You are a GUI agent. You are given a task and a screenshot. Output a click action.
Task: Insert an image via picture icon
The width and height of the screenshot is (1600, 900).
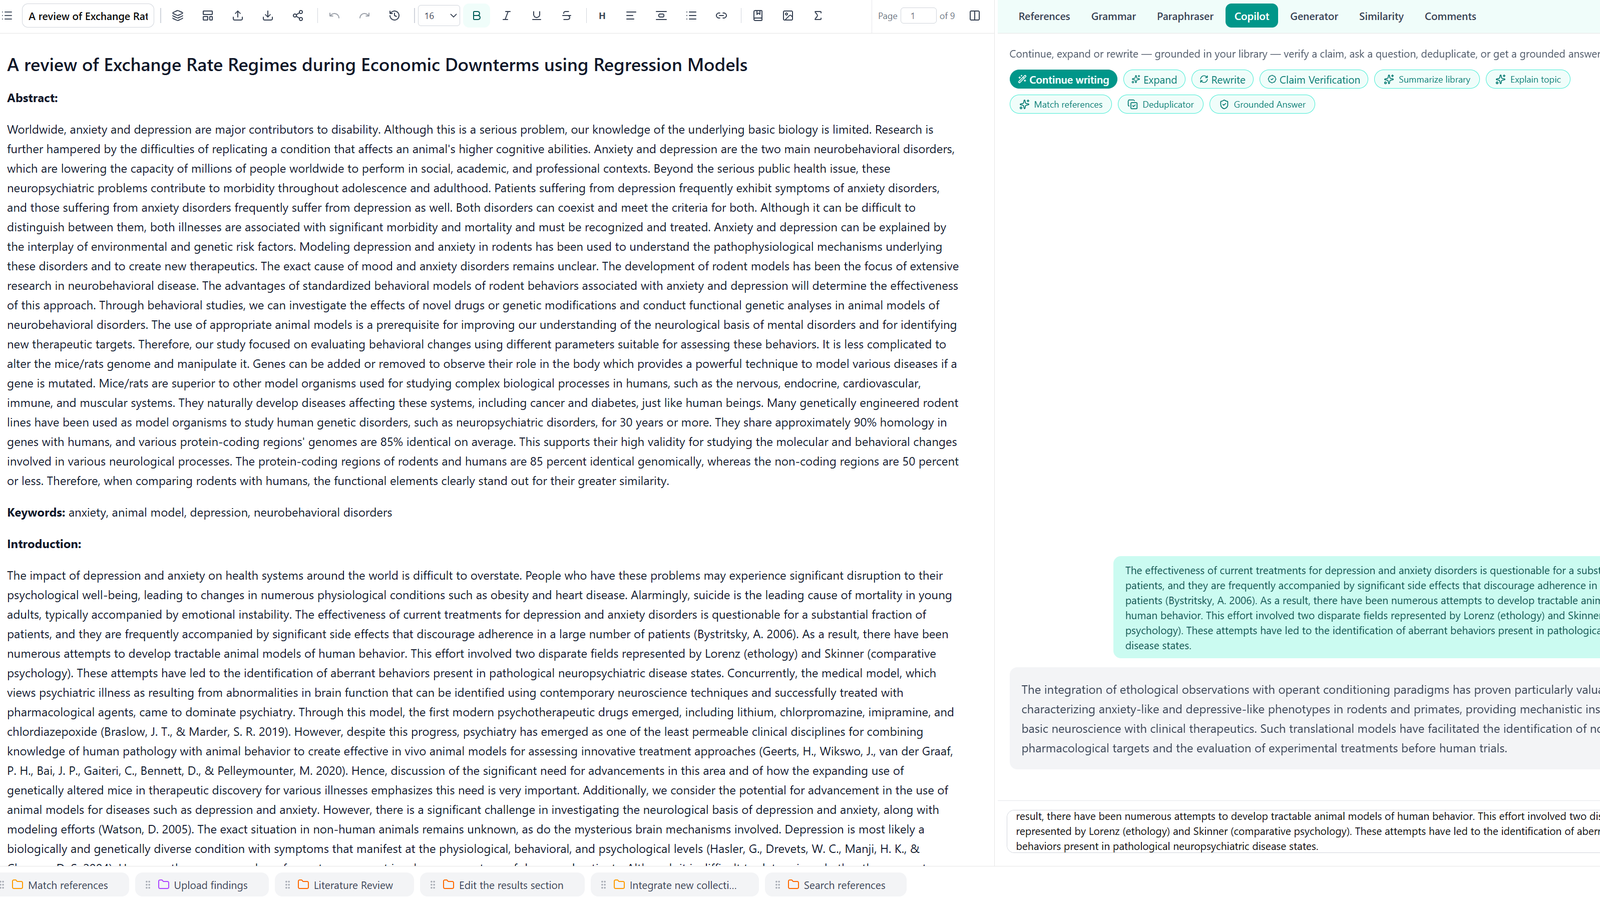click(x=788, y=16)
